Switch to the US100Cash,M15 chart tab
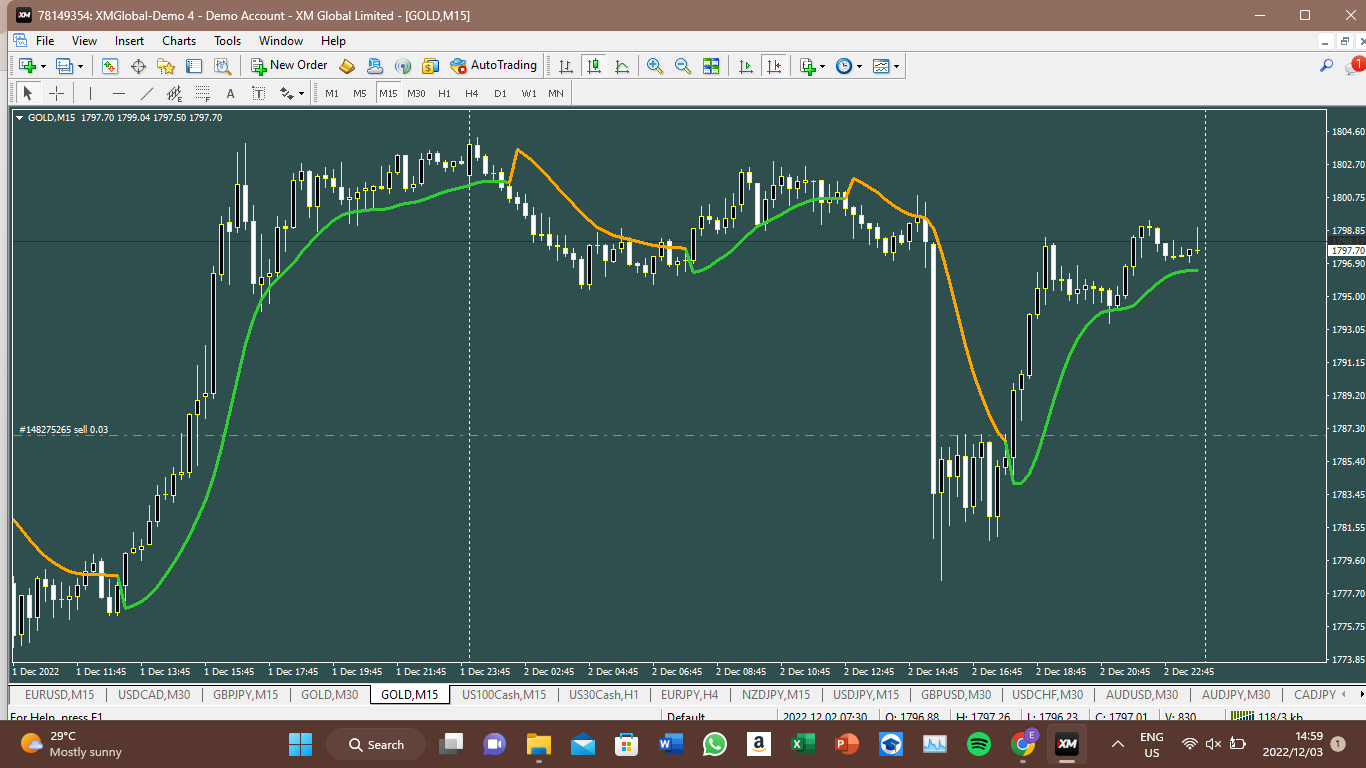This screenshot has width=1366, height=768. (x=504, y=695)
